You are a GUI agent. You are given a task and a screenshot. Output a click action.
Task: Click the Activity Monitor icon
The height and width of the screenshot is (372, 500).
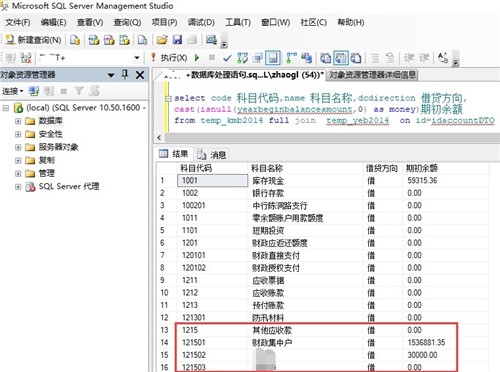coord(211,40)
